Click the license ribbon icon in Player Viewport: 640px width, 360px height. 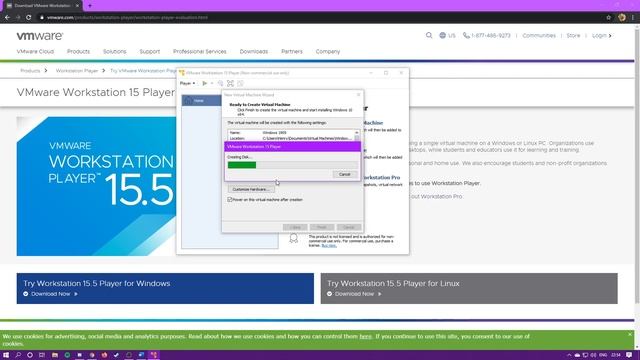pos(293,238)
